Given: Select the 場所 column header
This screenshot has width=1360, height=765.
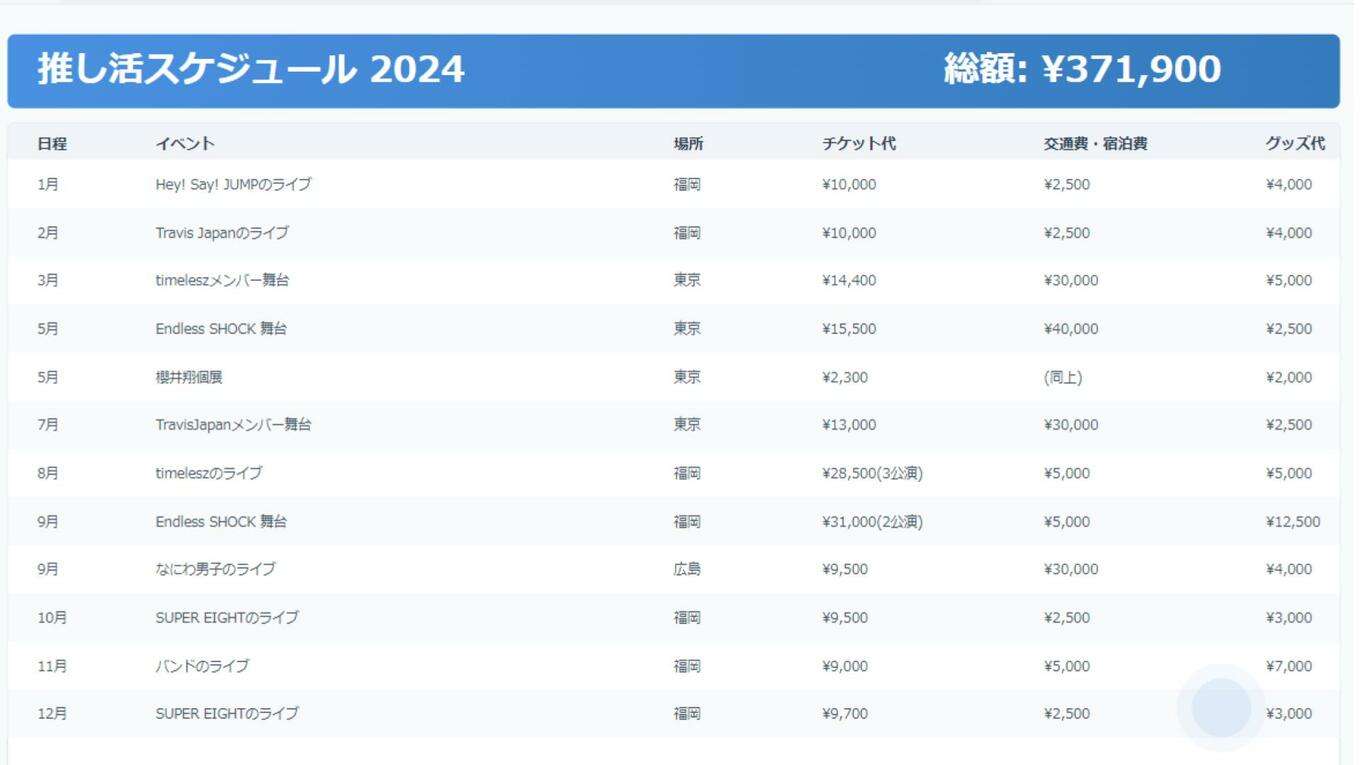Looking at the screenshot, I should 688,144.
